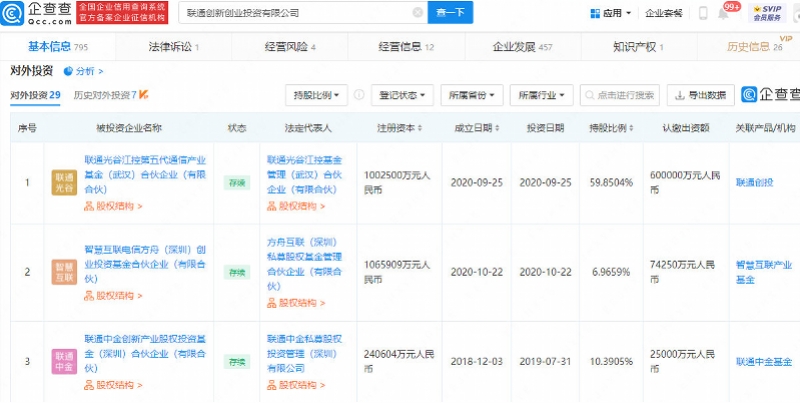This screenshot has height=403, width=800.
Task: Click the info icon beside 持股比例 filter
Action: [x=359, y=95]
